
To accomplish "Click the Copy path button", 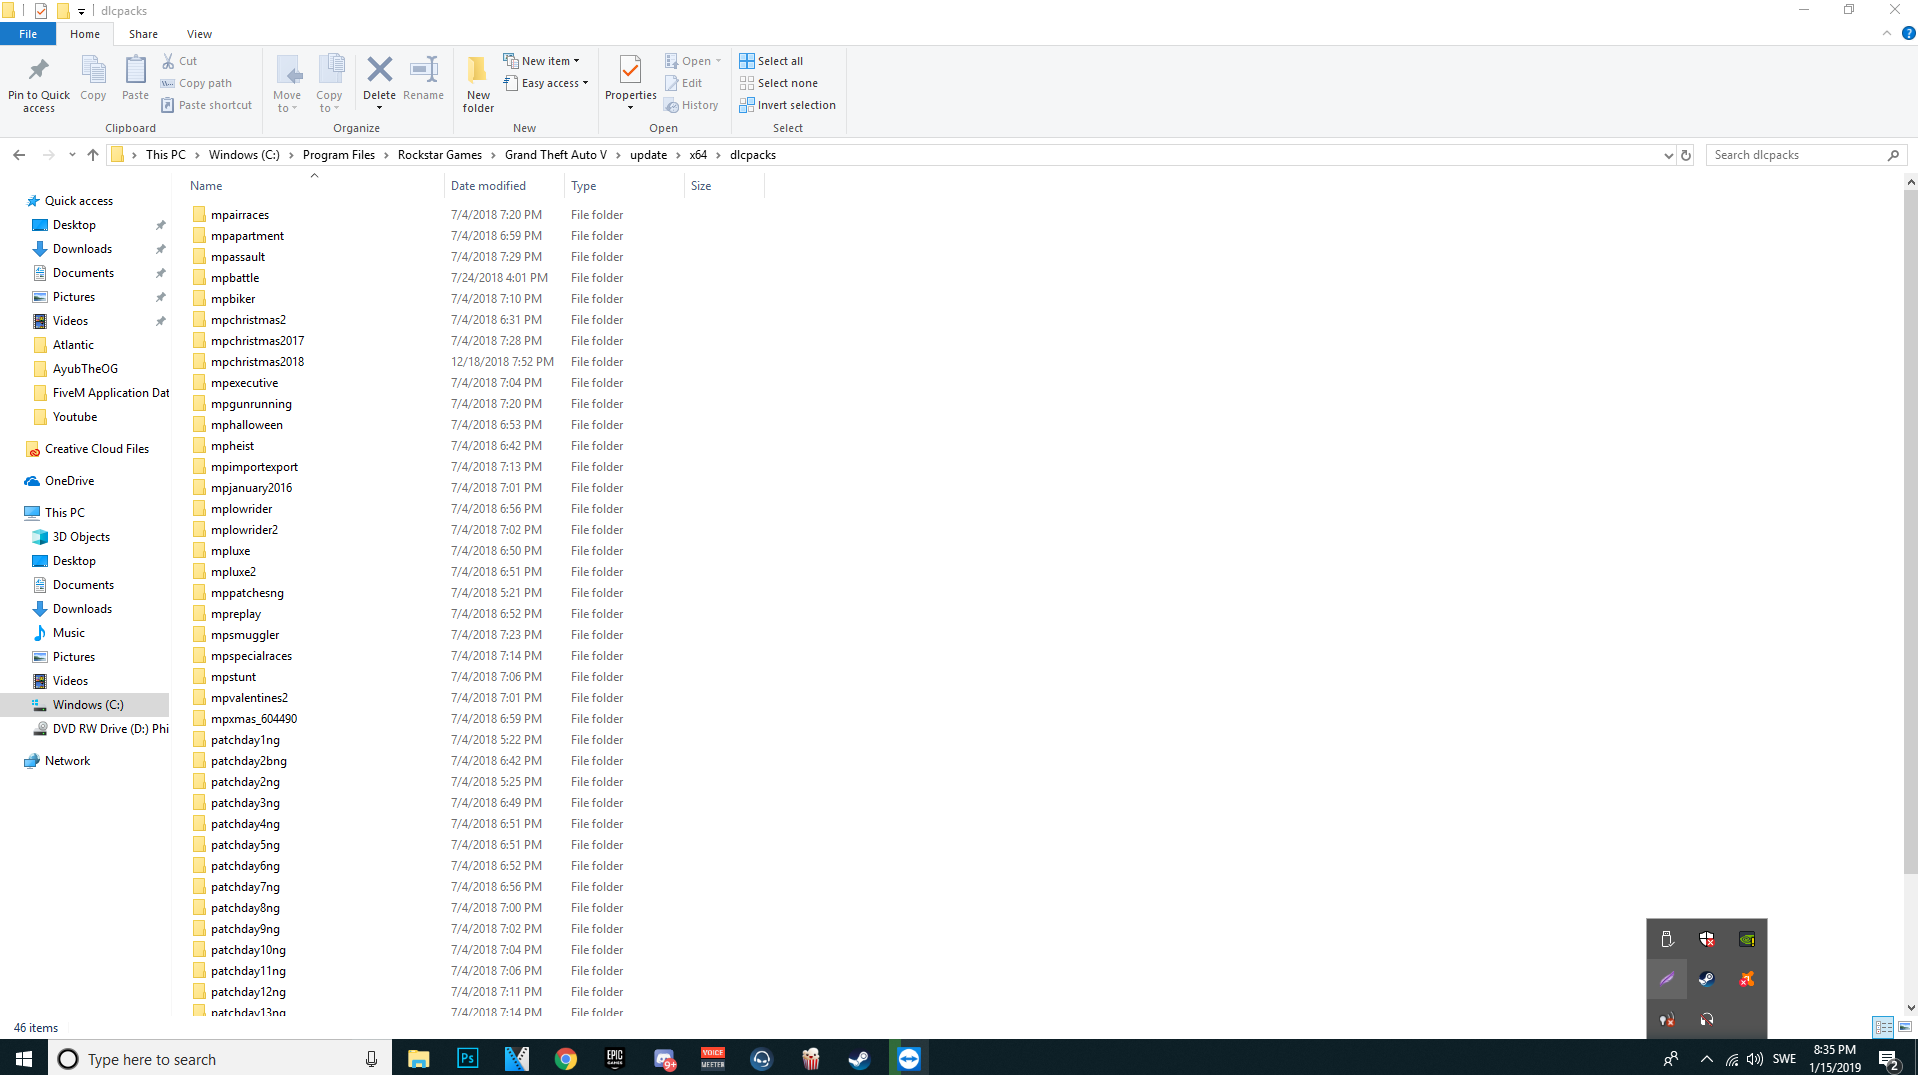I will (x=197, y=83).
